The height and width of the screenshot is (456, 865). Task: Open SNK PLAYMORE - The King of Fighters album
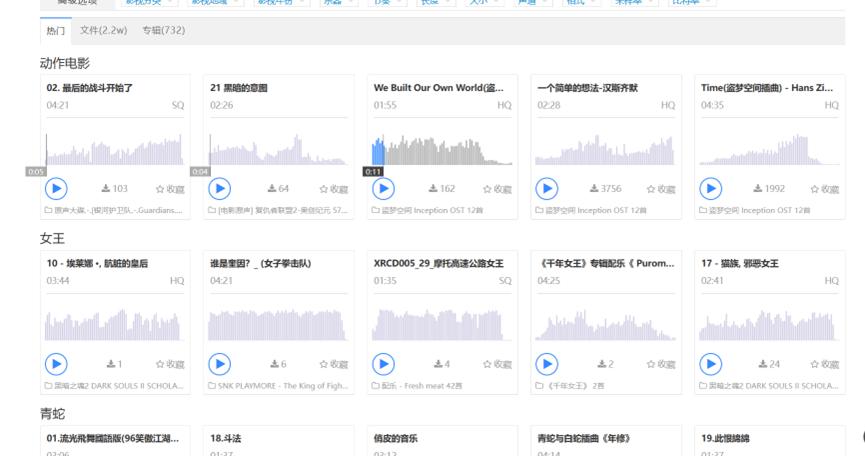278,385
